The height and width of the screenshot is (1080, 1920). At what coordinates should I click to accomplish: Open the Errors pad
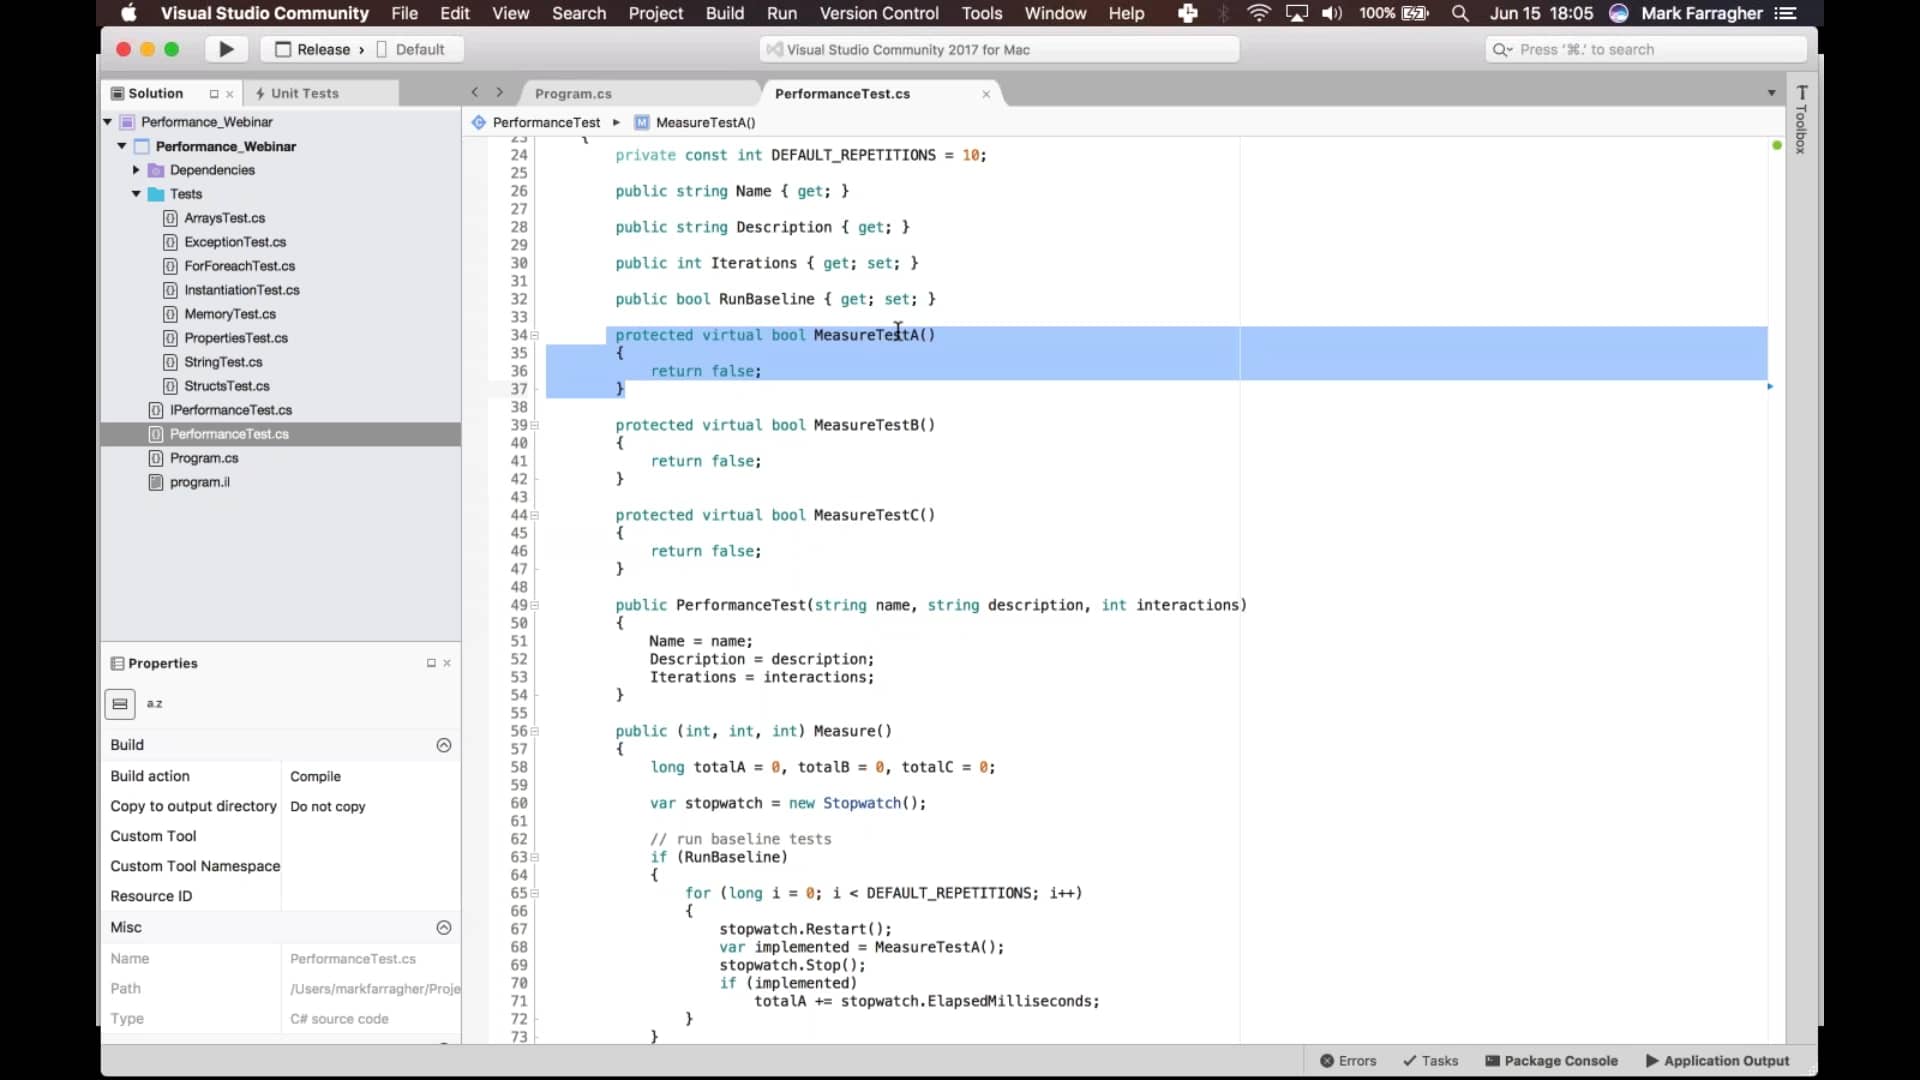click(x=1348, y=1061)
